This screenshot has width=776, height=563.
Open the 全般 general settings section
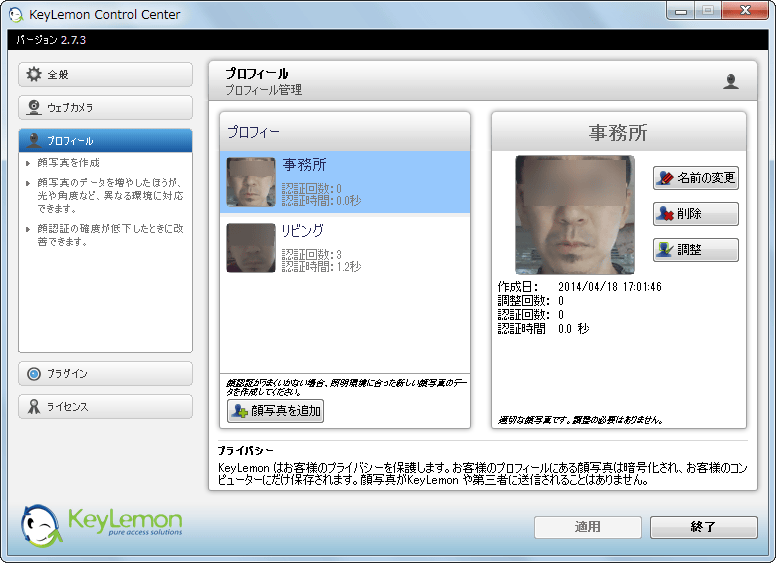pyautogui.click(x=105, y=75)
